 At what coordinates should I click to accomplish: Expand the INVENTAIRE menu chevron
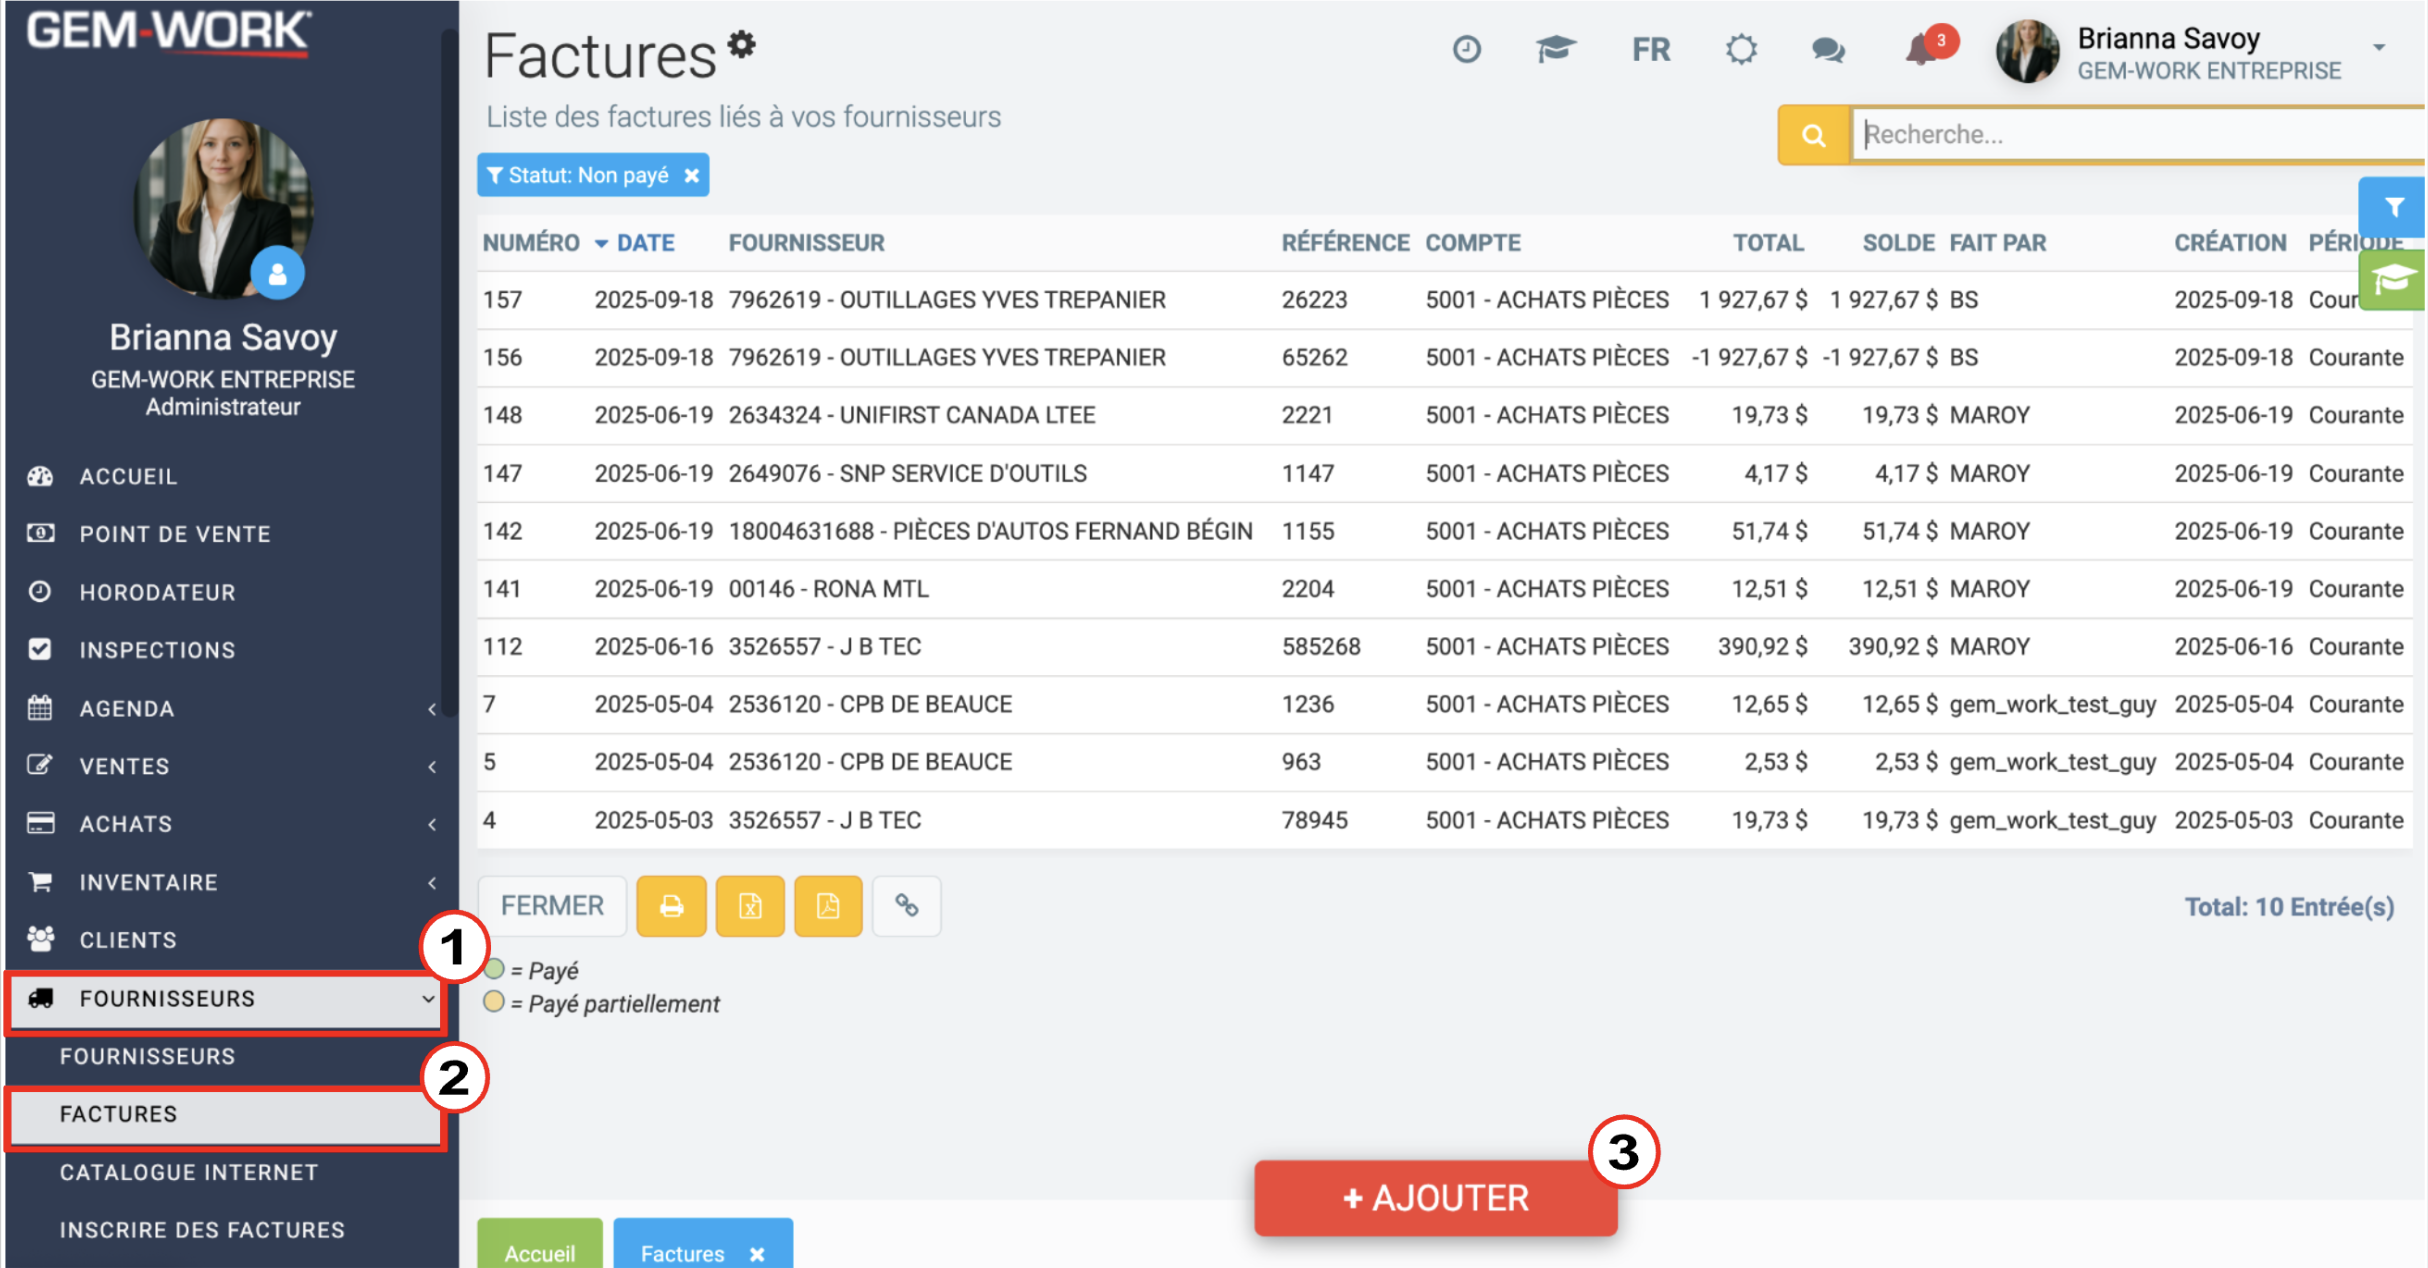tap(431, 883)
